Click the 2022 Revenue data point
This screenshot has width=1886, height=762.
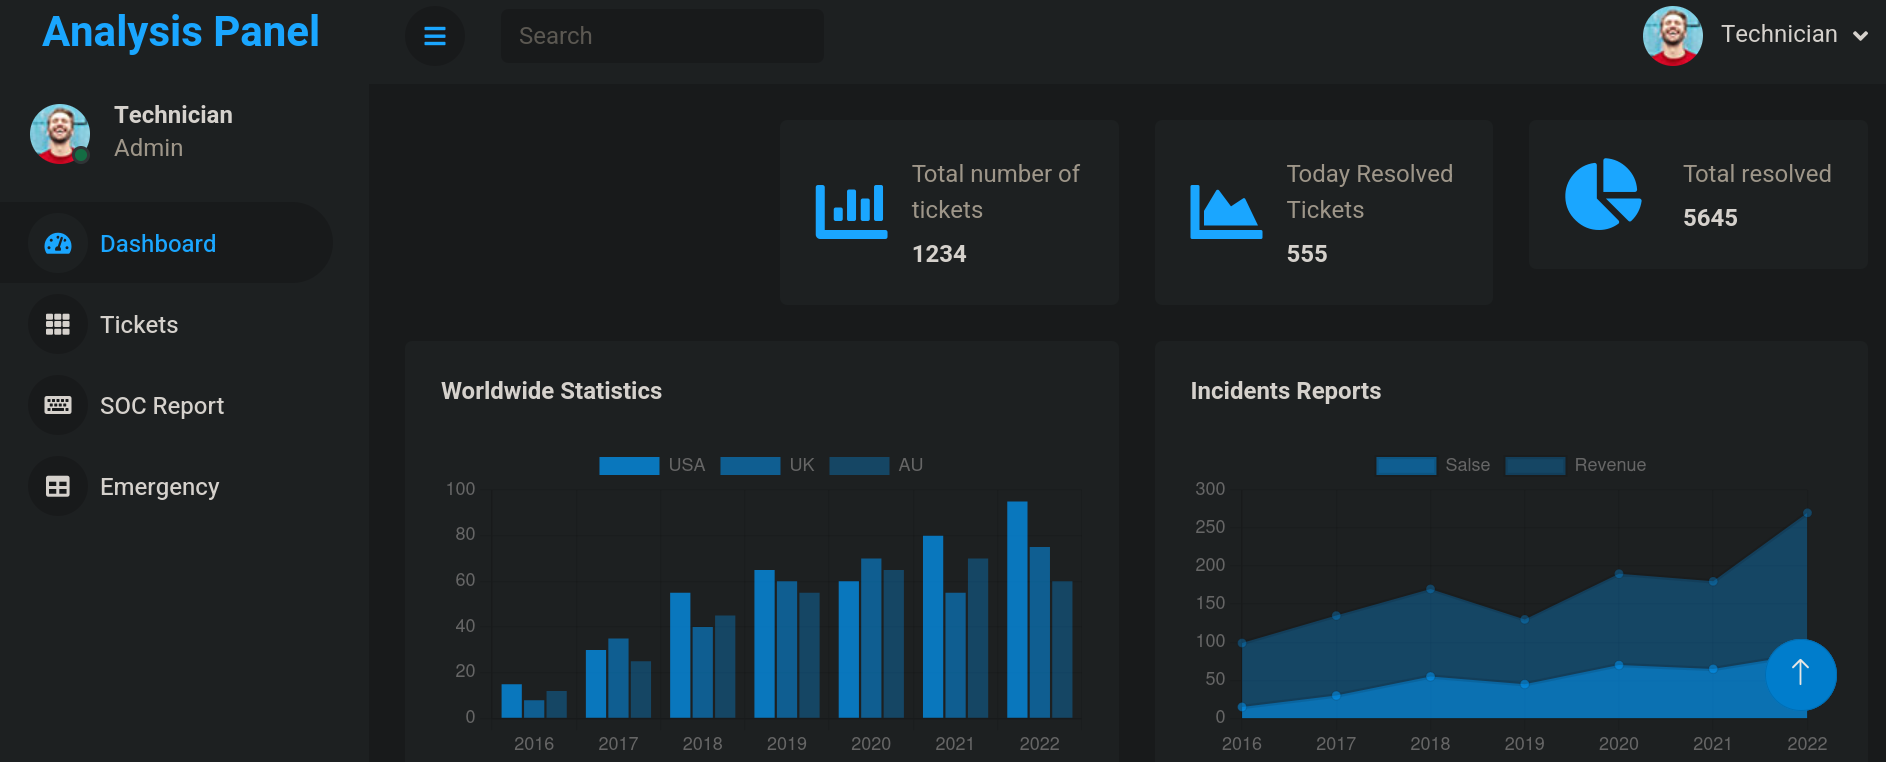tap(1807, 513)
